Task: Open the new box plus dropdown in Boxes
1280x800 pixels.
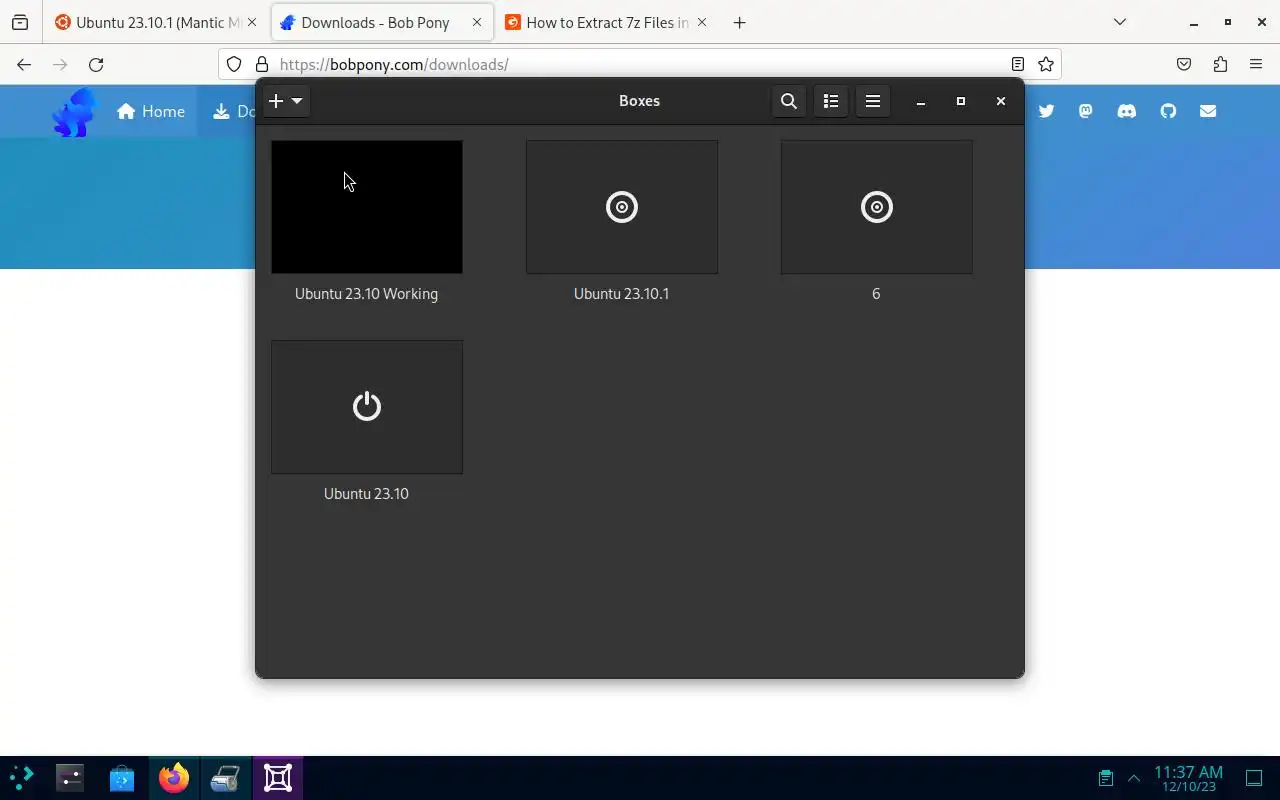Action: (x=286, y=101)
